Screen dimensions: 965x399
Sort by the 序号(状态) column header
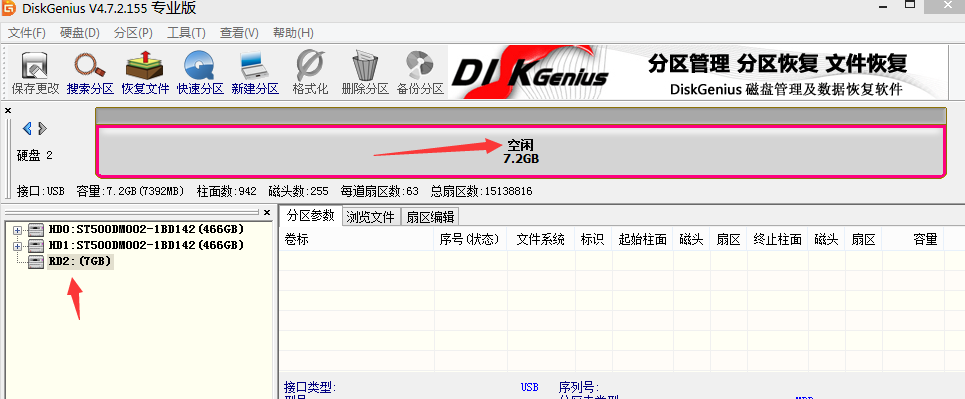pos(470,240)
